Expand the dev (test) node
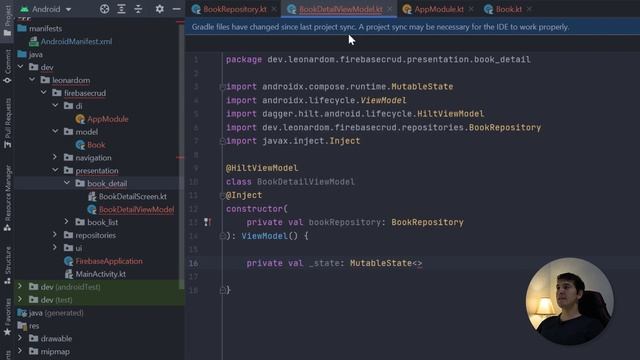The width and height of the screenshot is (640, 360). [20, 300]
